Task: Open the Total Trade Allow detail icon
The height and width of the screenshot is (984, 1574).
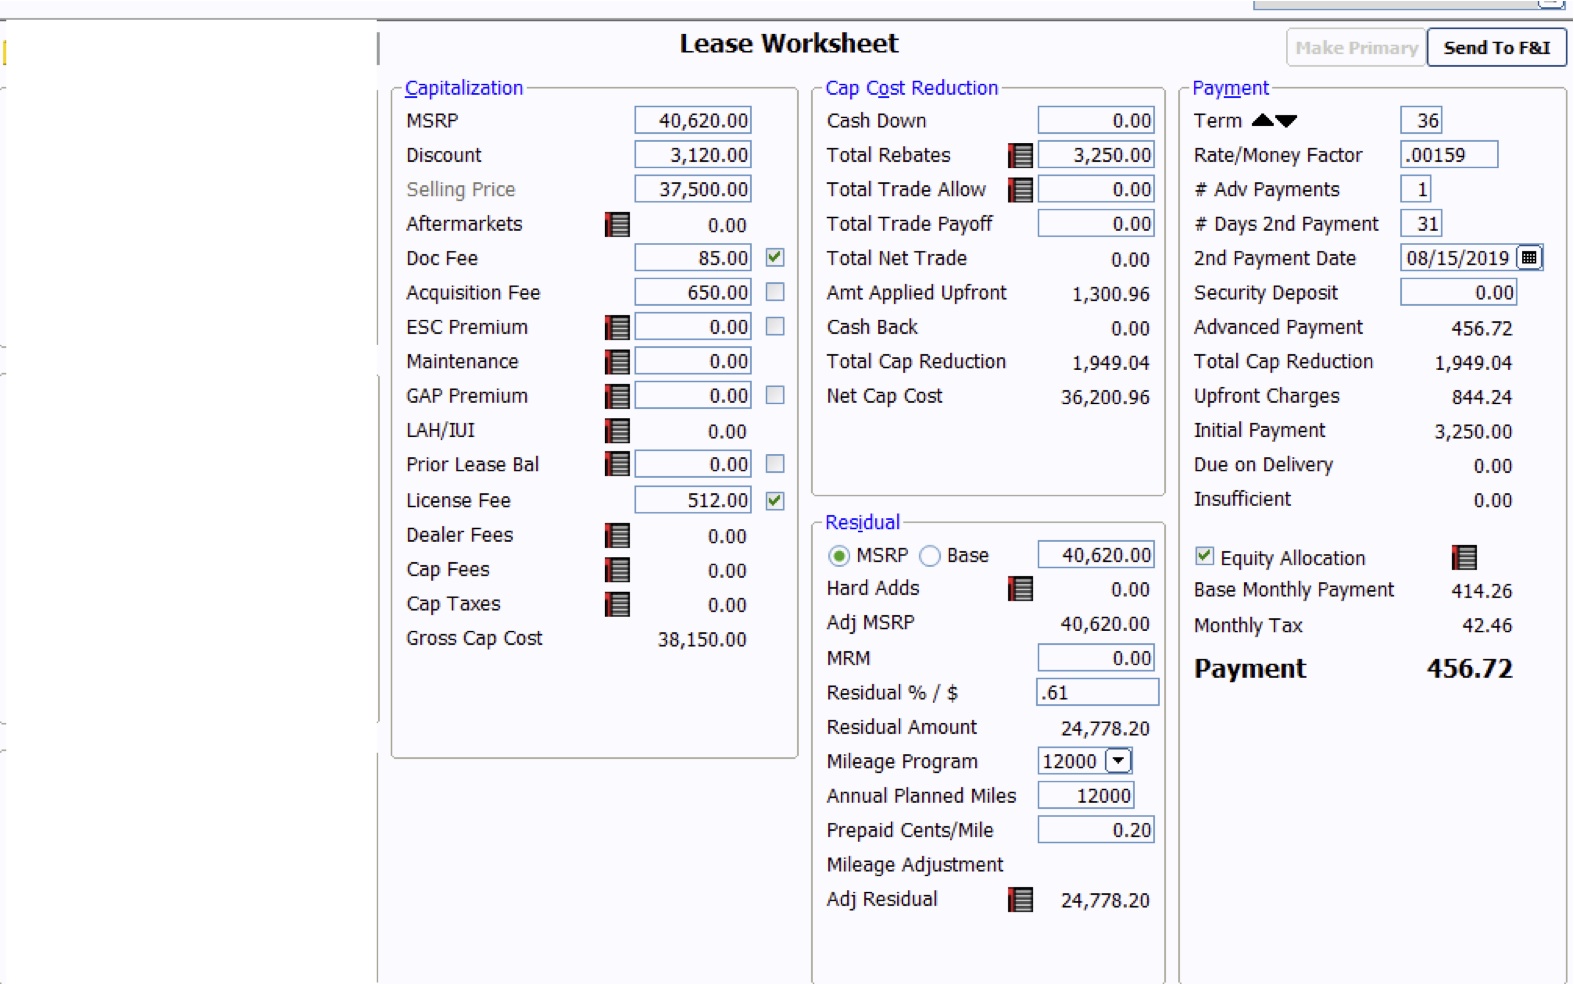Action: (x=1020, y=190)
